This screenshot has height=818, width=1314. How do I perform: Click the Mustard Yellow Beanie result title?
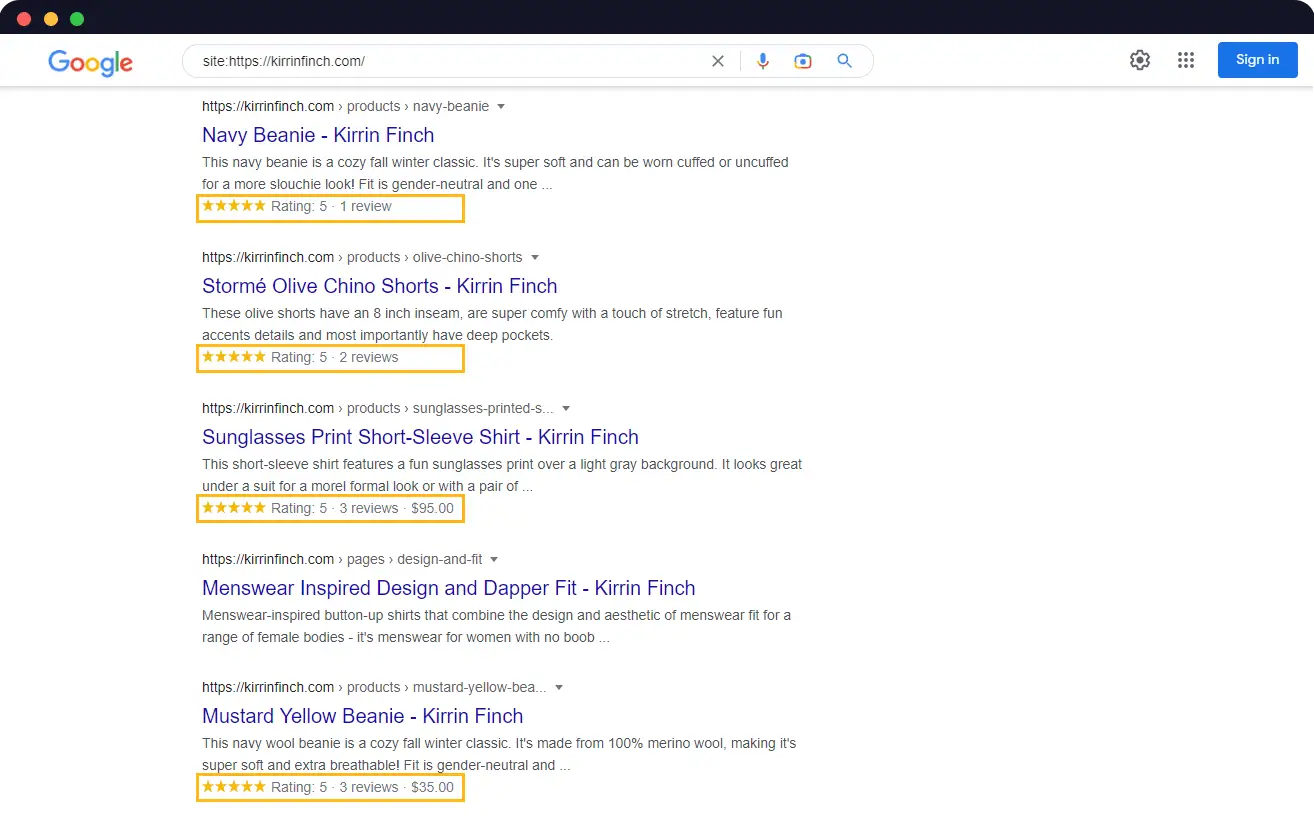tap(362, 716)
